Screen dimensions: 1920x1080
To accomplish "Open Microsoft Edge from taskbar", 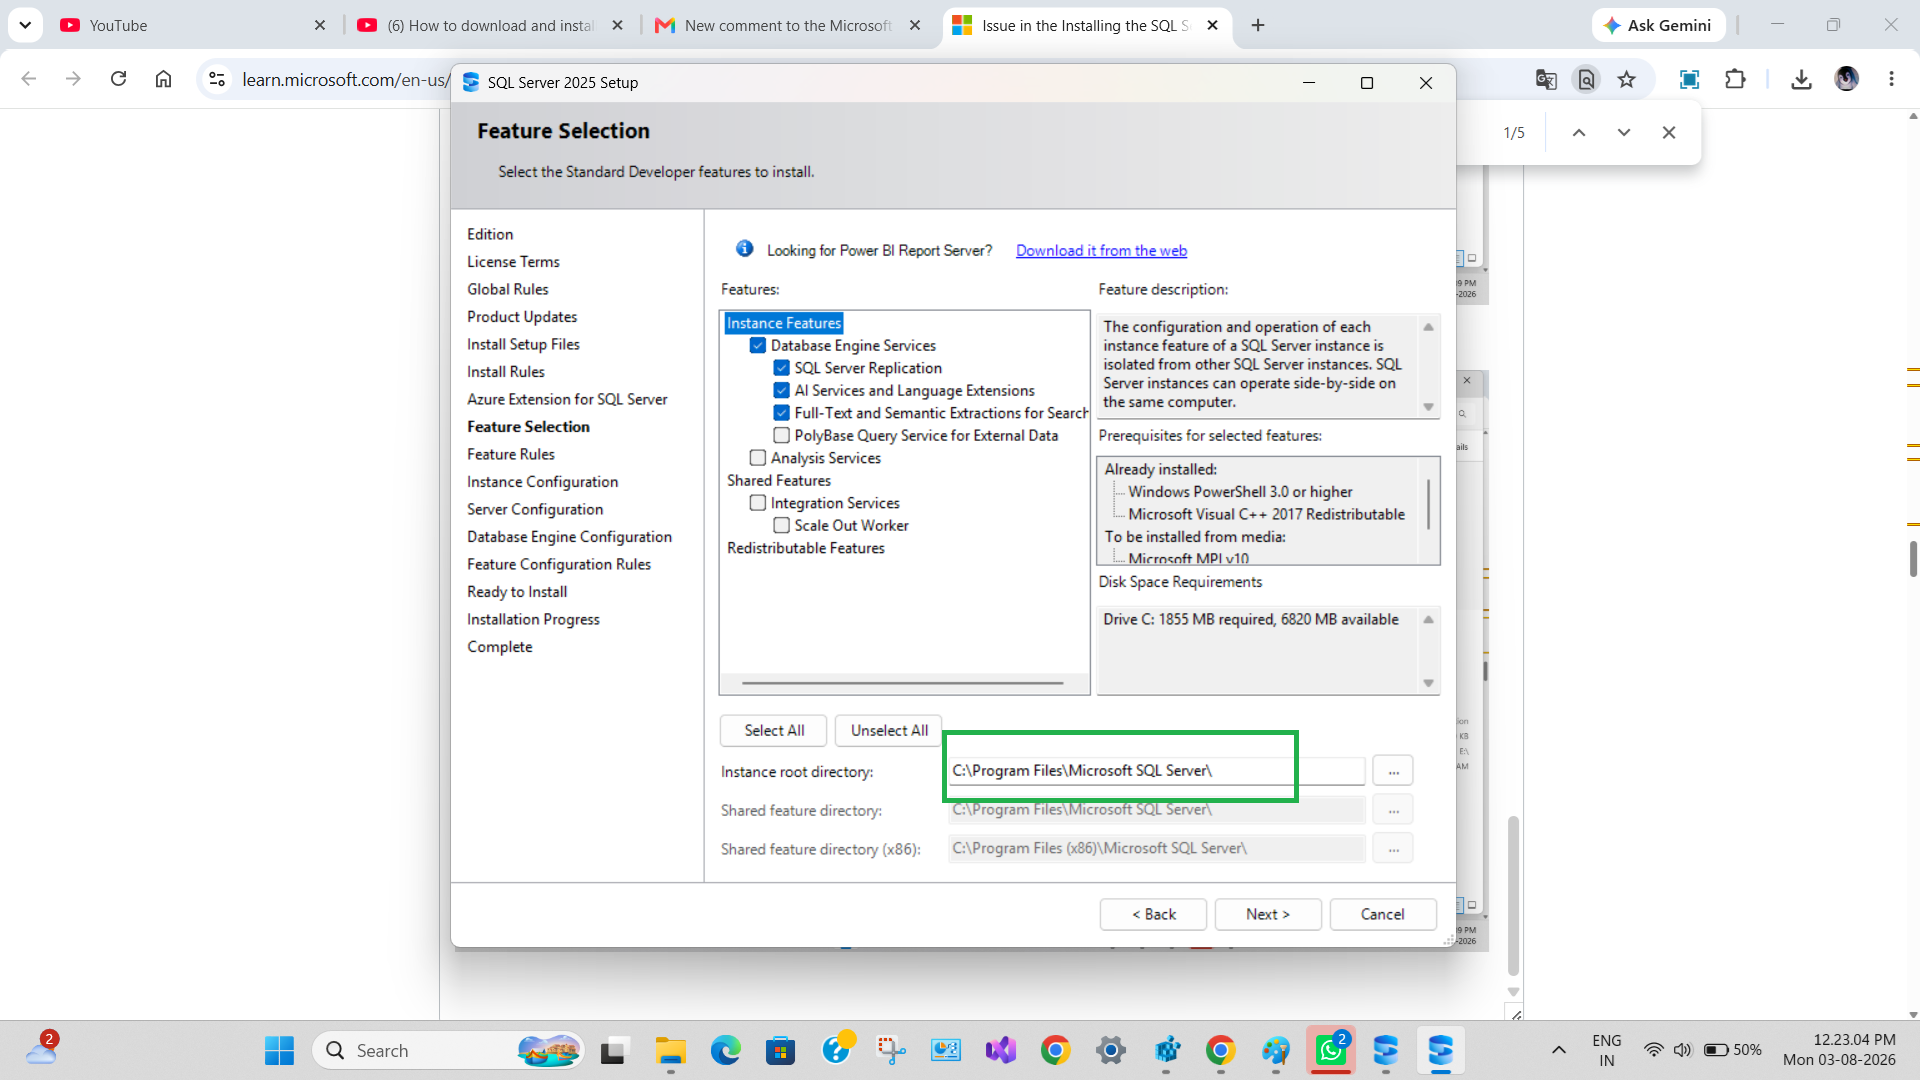I will click(725, 1050).
